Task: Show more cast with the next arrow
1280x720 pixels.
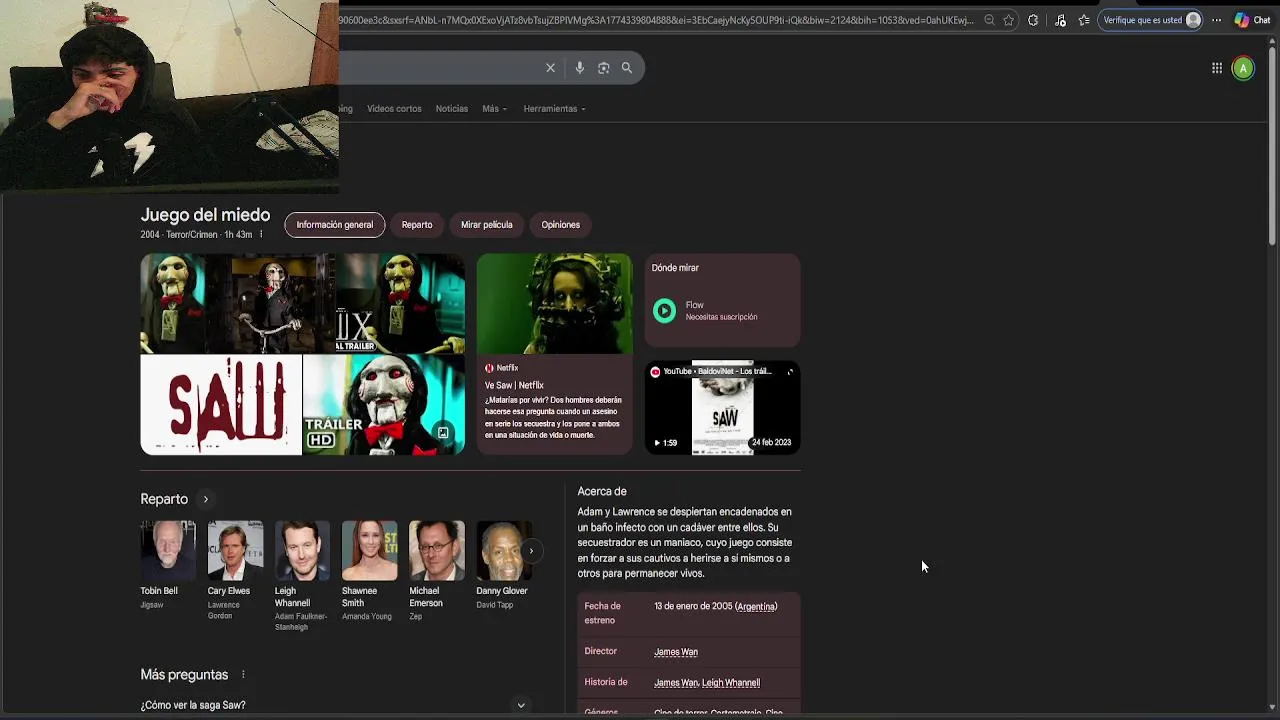Action: click(x=531, y=550)
